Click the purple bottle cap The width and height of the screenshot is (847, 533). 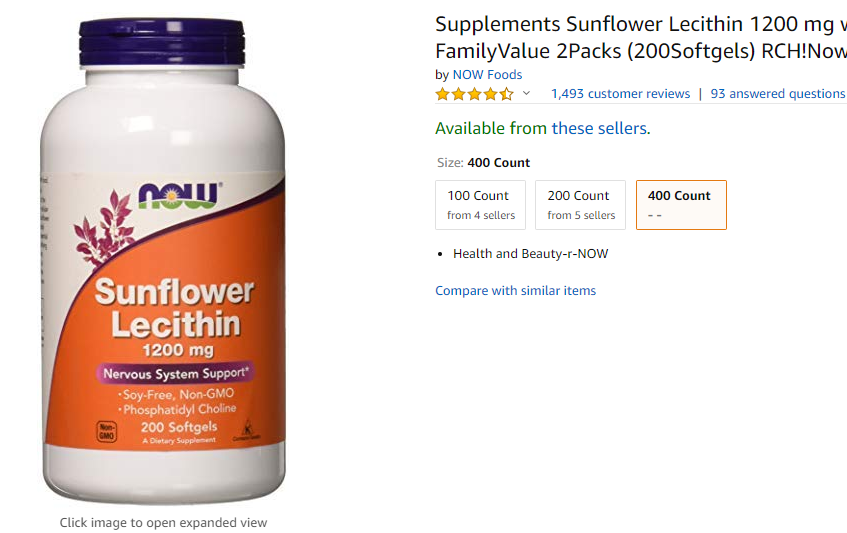pyautogui.click(x=162, y=43)
